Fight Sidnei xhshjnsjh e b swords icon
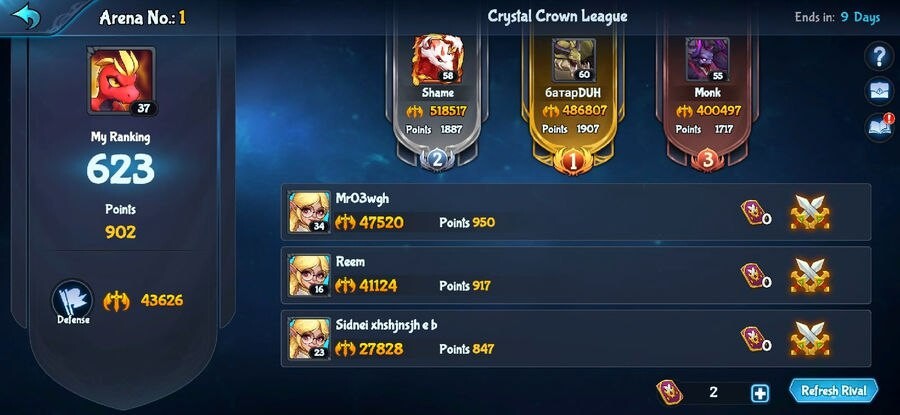The image size is (900, 415). coord(810,339)
